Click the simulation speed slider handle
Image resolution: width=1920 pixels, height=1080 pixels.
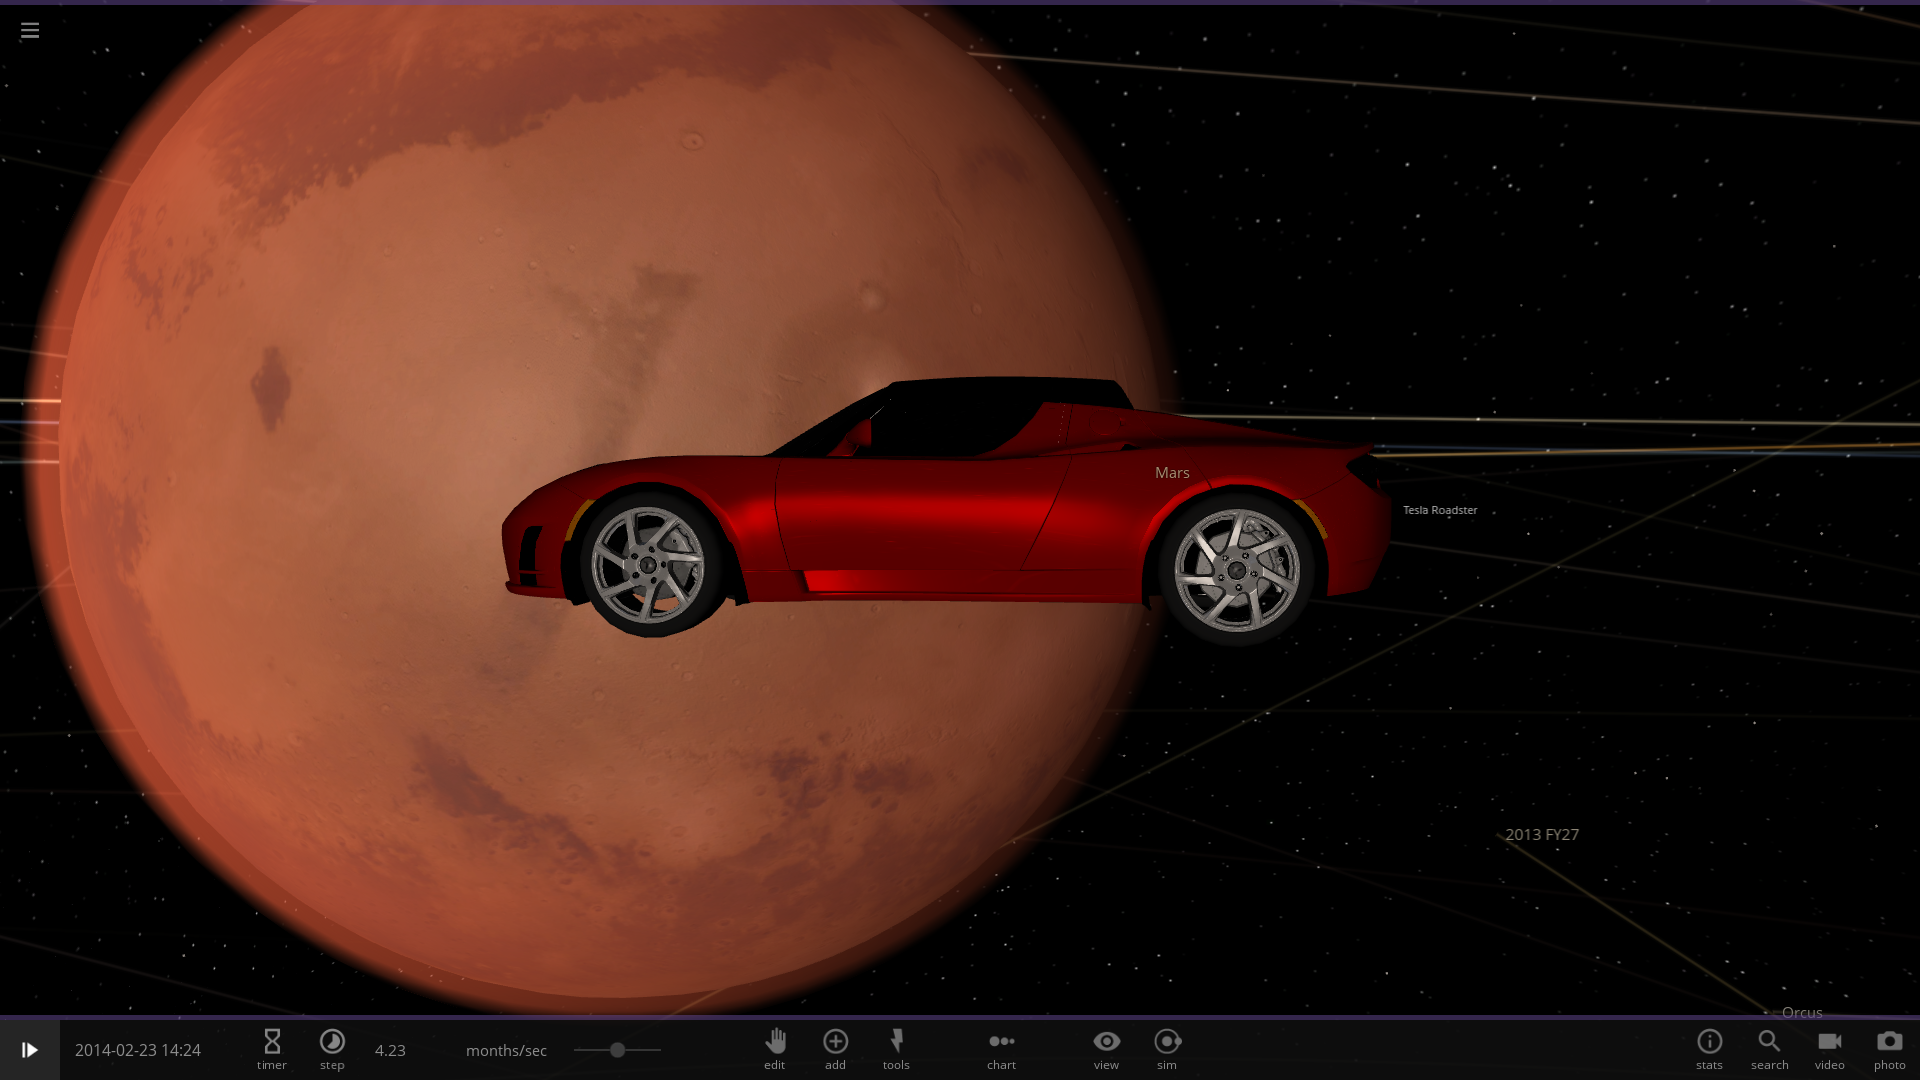618,1050
